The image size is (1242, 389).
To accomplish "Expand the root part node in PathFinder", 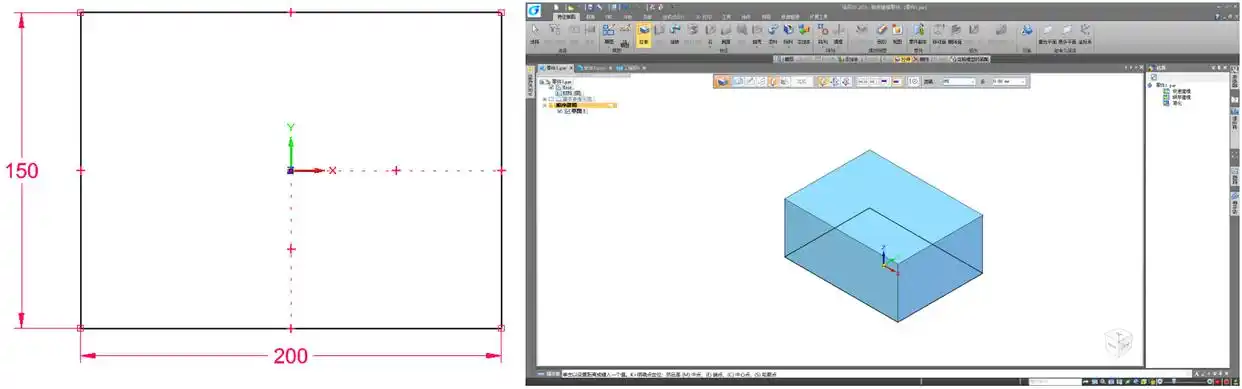I will point(541,82).
